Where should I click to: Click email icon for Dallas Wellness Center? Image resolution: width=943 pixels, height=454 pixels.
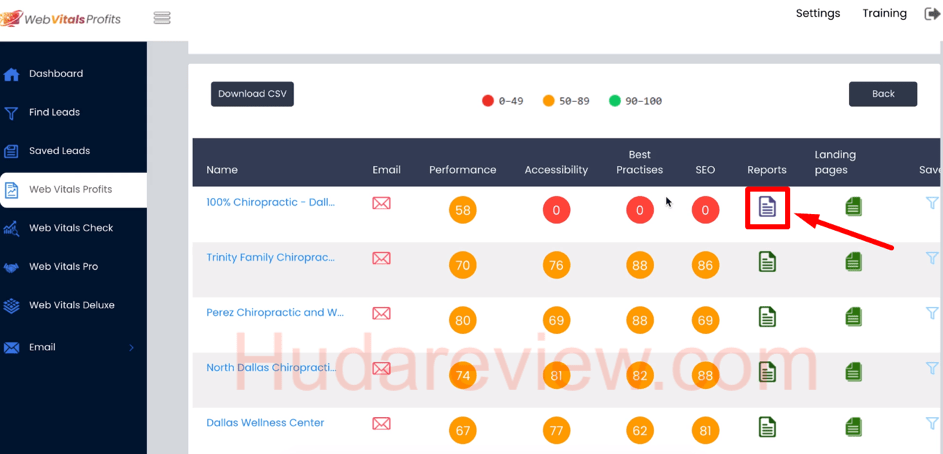click(x=381, y=424)
